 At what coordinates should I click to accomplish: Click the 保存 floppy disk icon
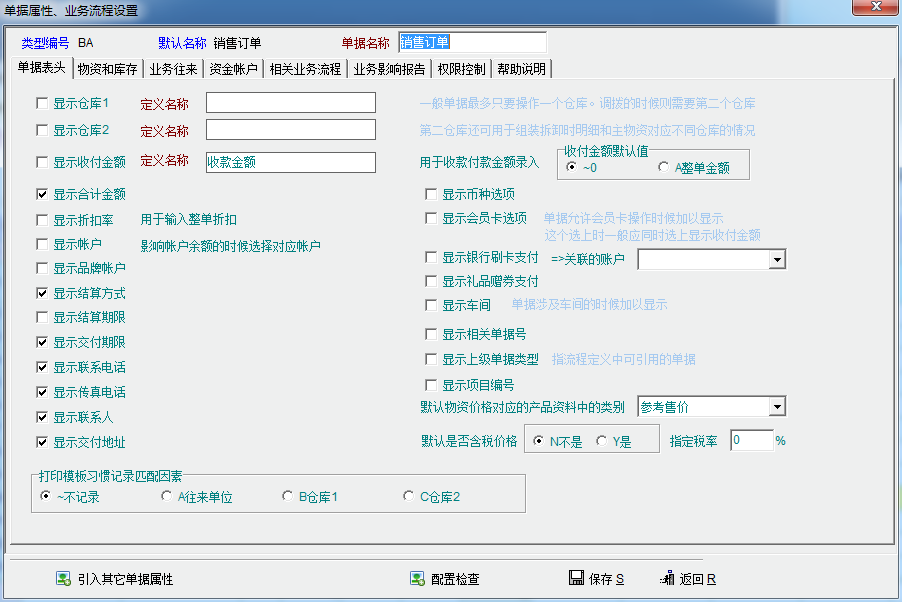tap(576, 578)
